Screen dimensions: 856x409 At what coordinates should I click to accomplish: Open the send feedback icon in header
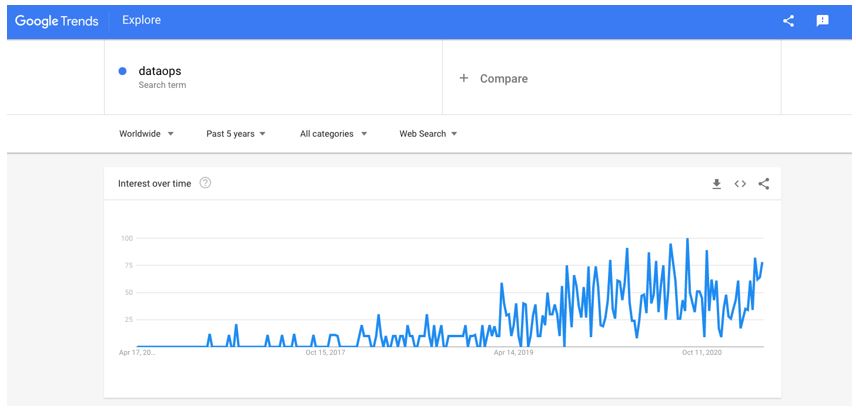[822, 21]
